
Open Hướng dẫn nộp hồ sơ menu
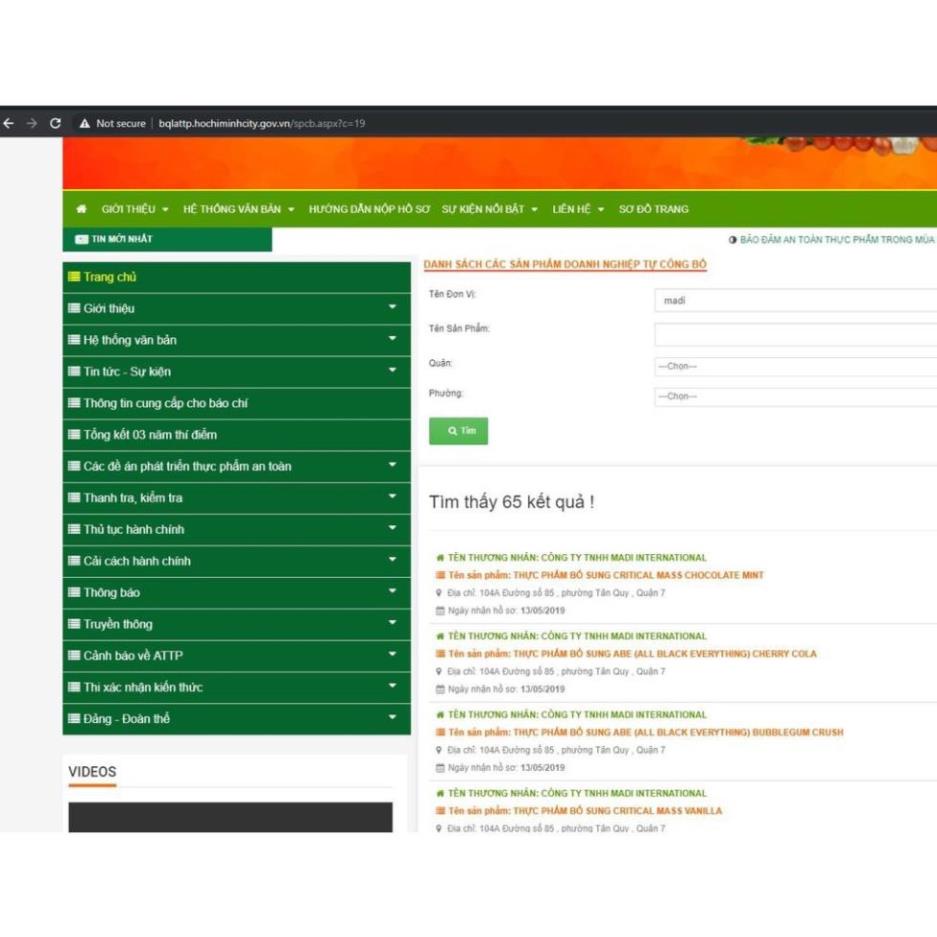369,209
